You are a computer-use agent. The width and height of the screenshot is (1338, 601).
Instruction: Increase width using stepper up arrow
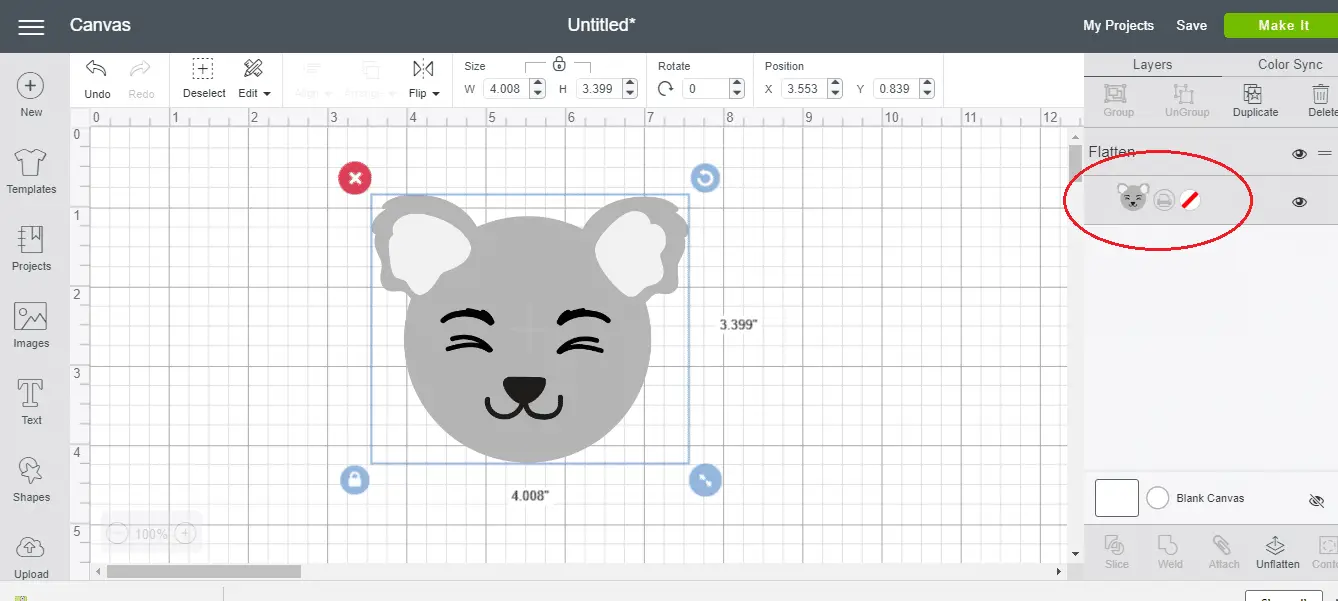[x=537, y=84]
